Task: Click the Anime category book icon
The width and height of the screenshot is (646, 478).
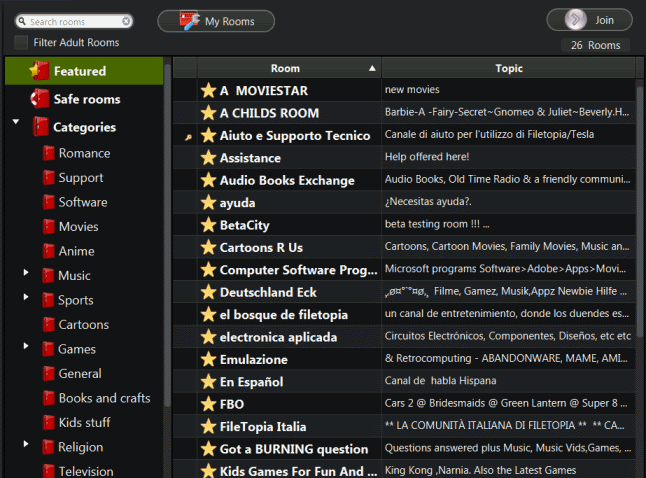Action: 49,251
